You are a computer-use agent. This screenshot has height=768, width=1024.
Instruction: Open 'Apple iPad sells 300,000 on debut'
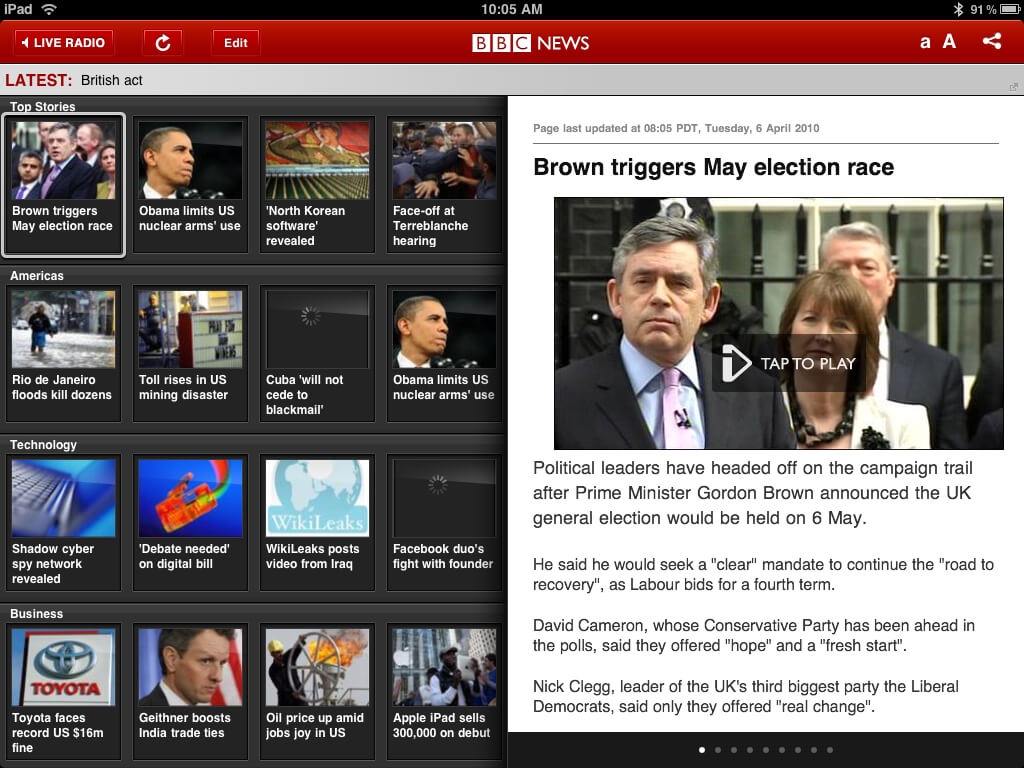pyautogui.click(x=444, y=692)
